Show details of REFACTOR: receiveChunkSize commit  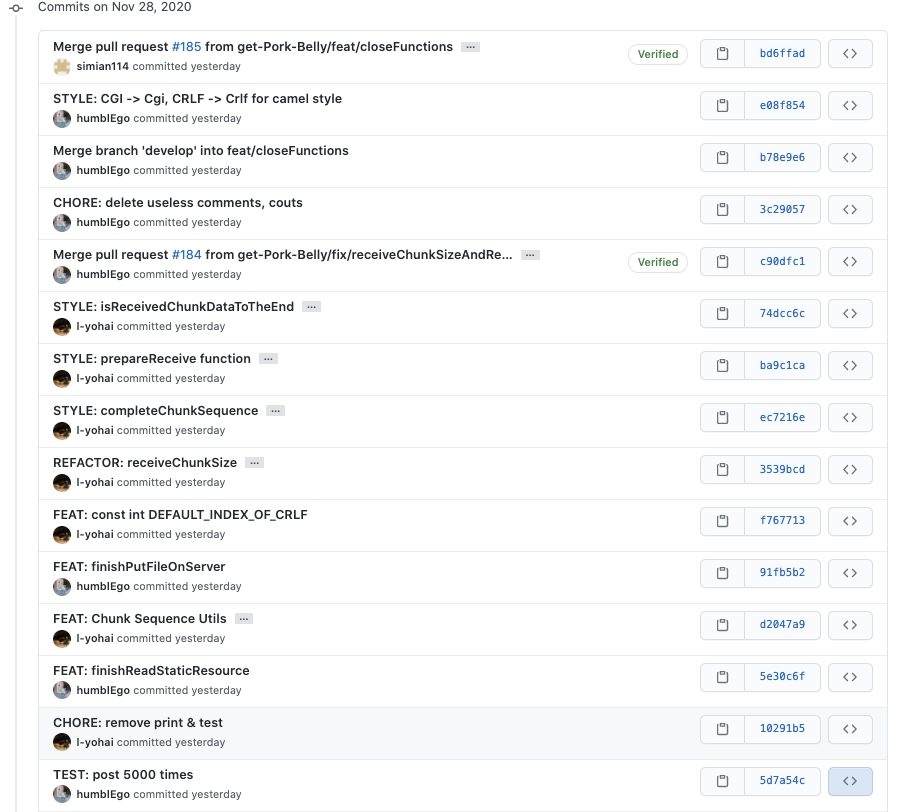(x=255, y=463)
